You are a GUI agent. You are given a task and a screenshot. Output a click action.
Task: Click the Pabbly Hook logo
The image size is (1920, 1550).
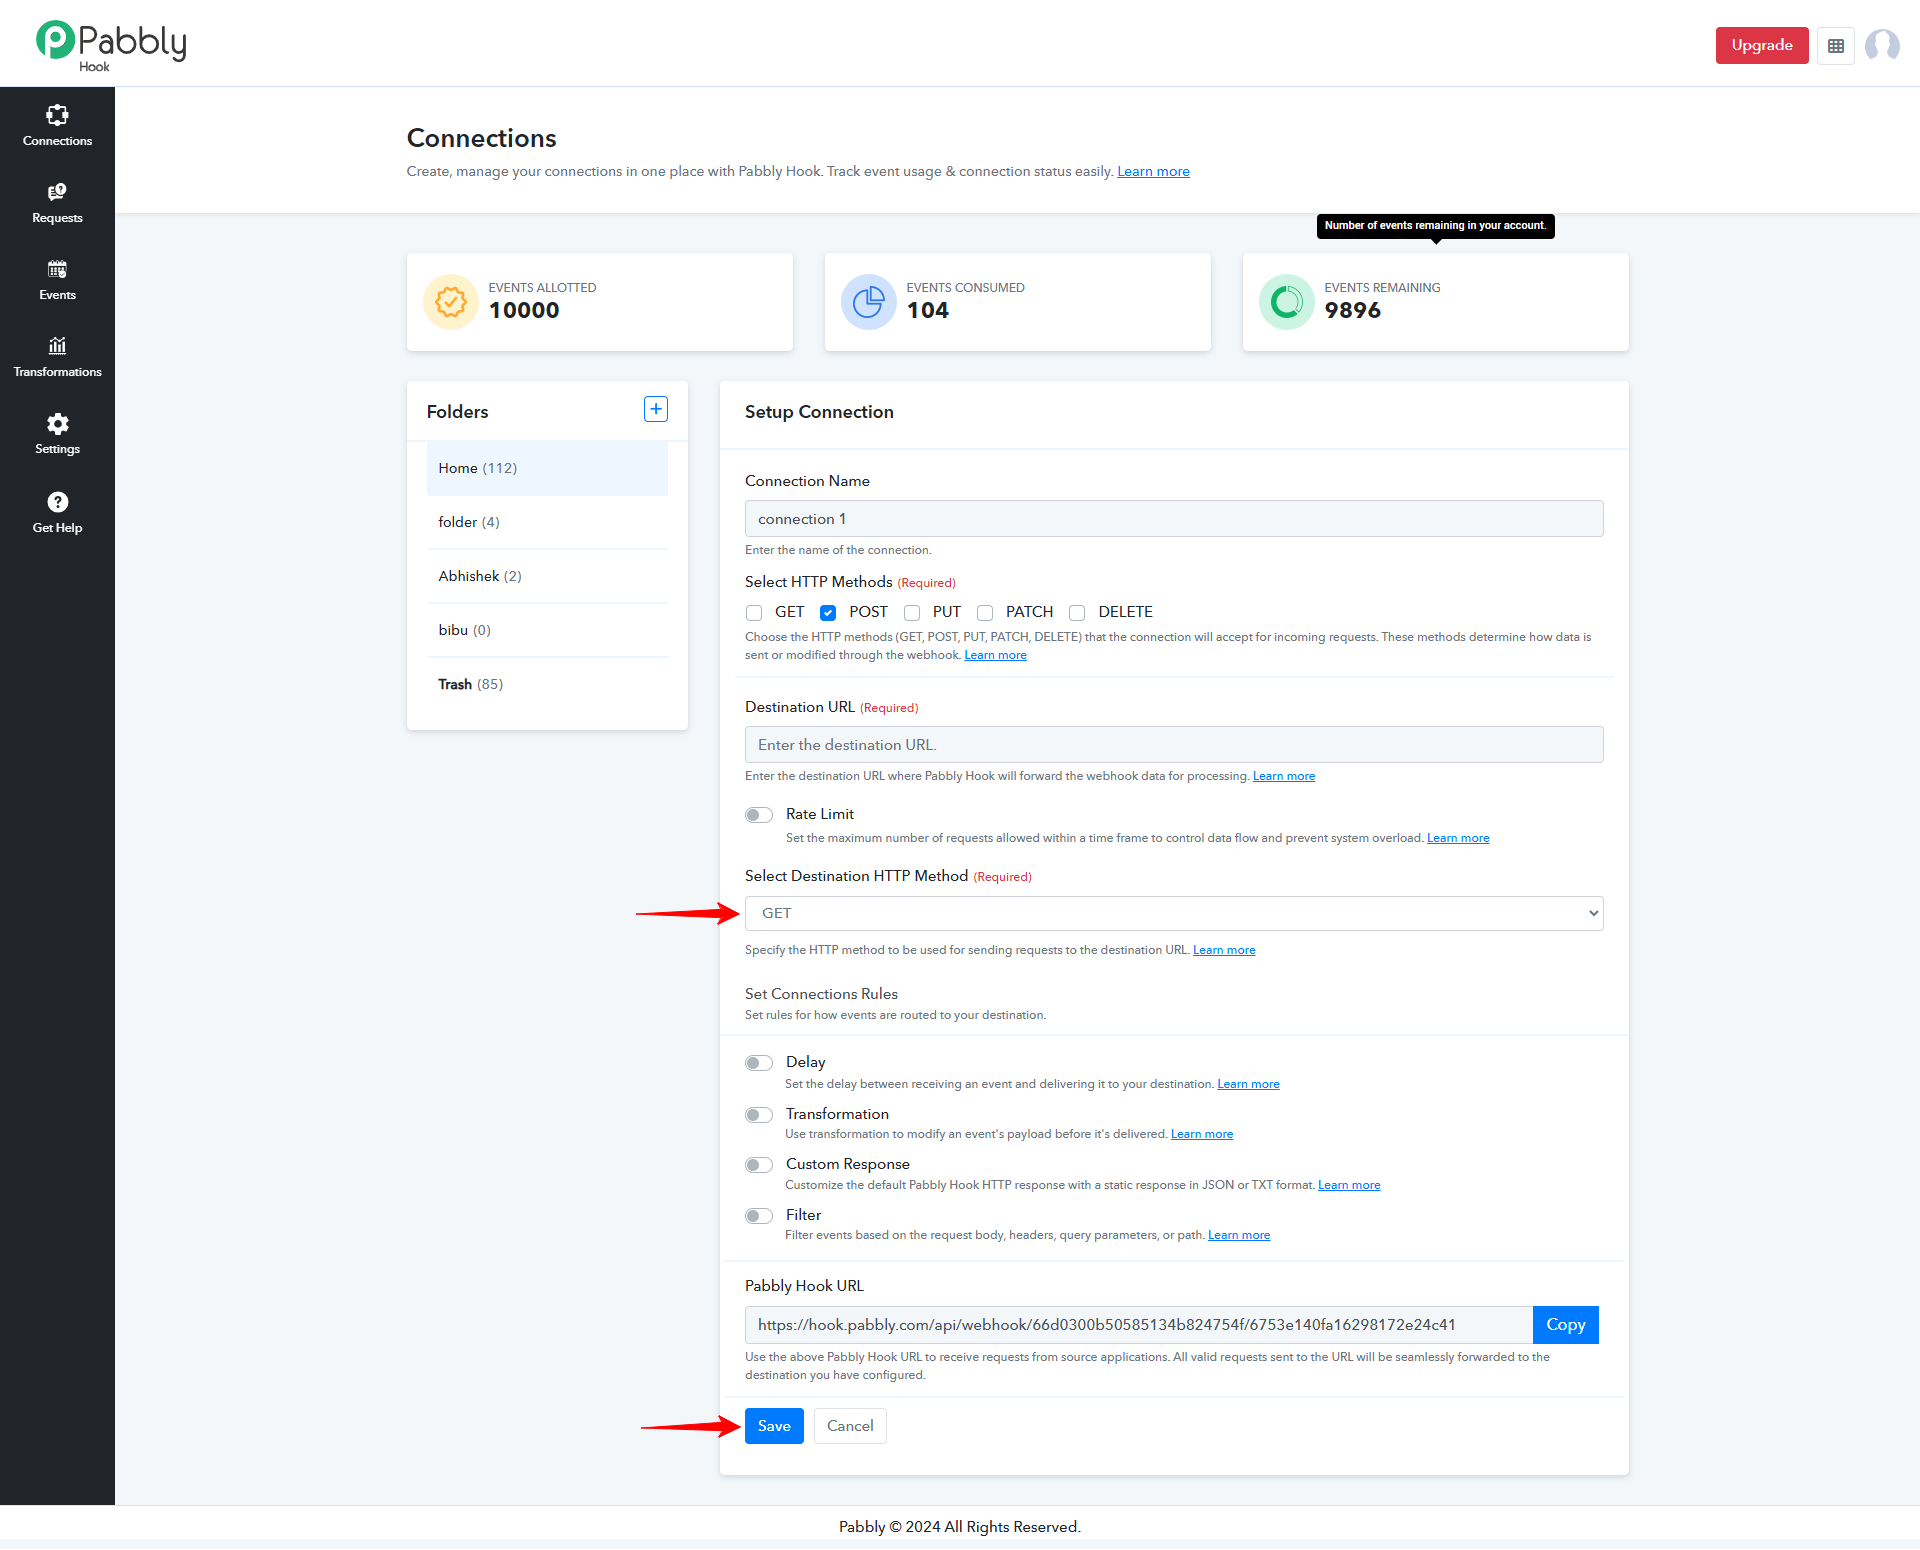(111, 45)
